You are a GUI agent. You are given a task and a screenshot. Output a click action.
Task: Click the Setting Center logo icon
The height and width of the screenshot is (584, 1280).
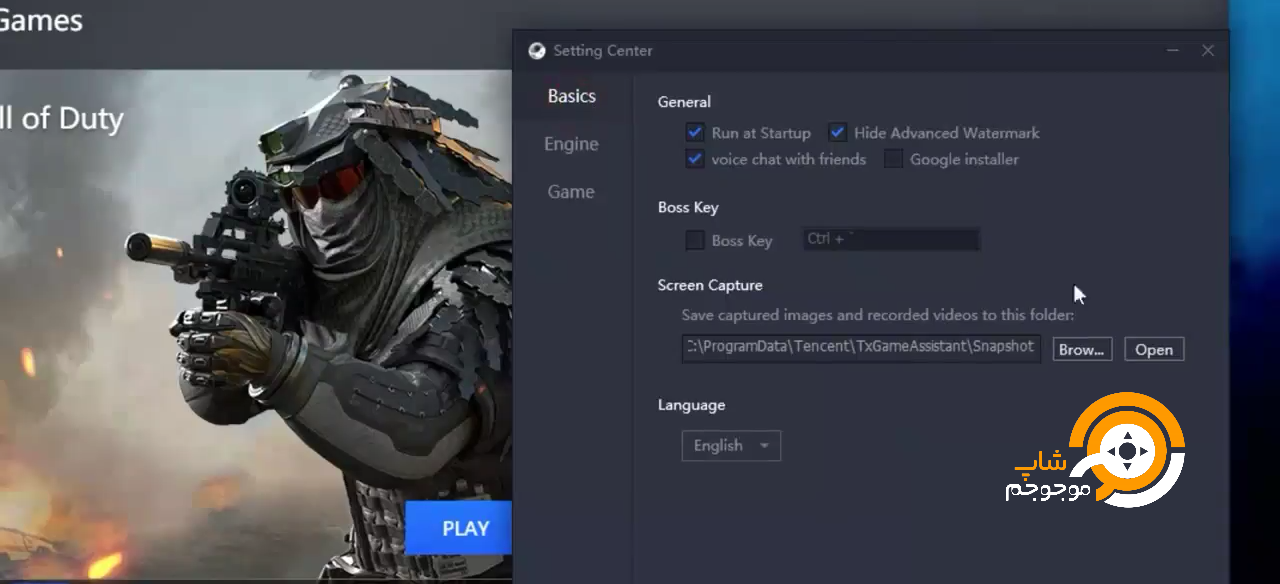(537, 51)
